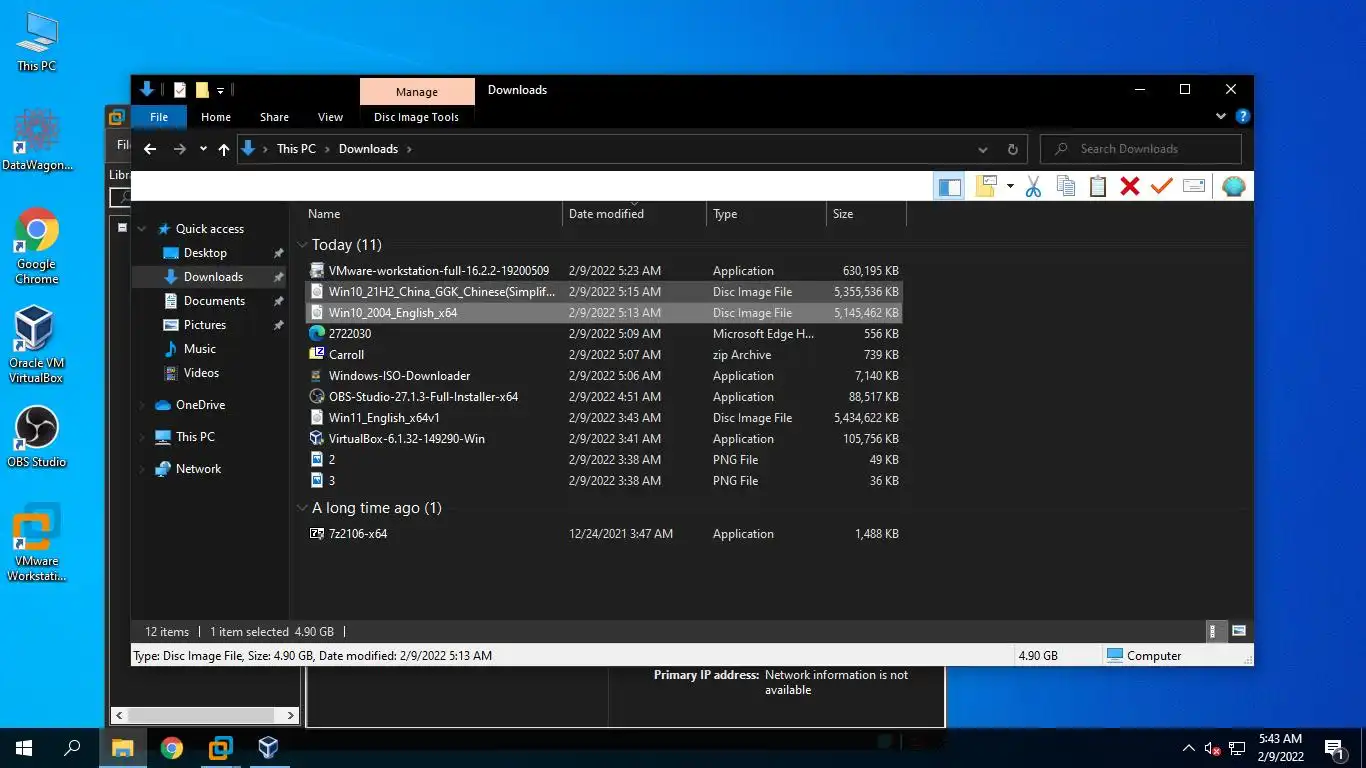Switch to Details view icon in the status bar

[1213, 631]
